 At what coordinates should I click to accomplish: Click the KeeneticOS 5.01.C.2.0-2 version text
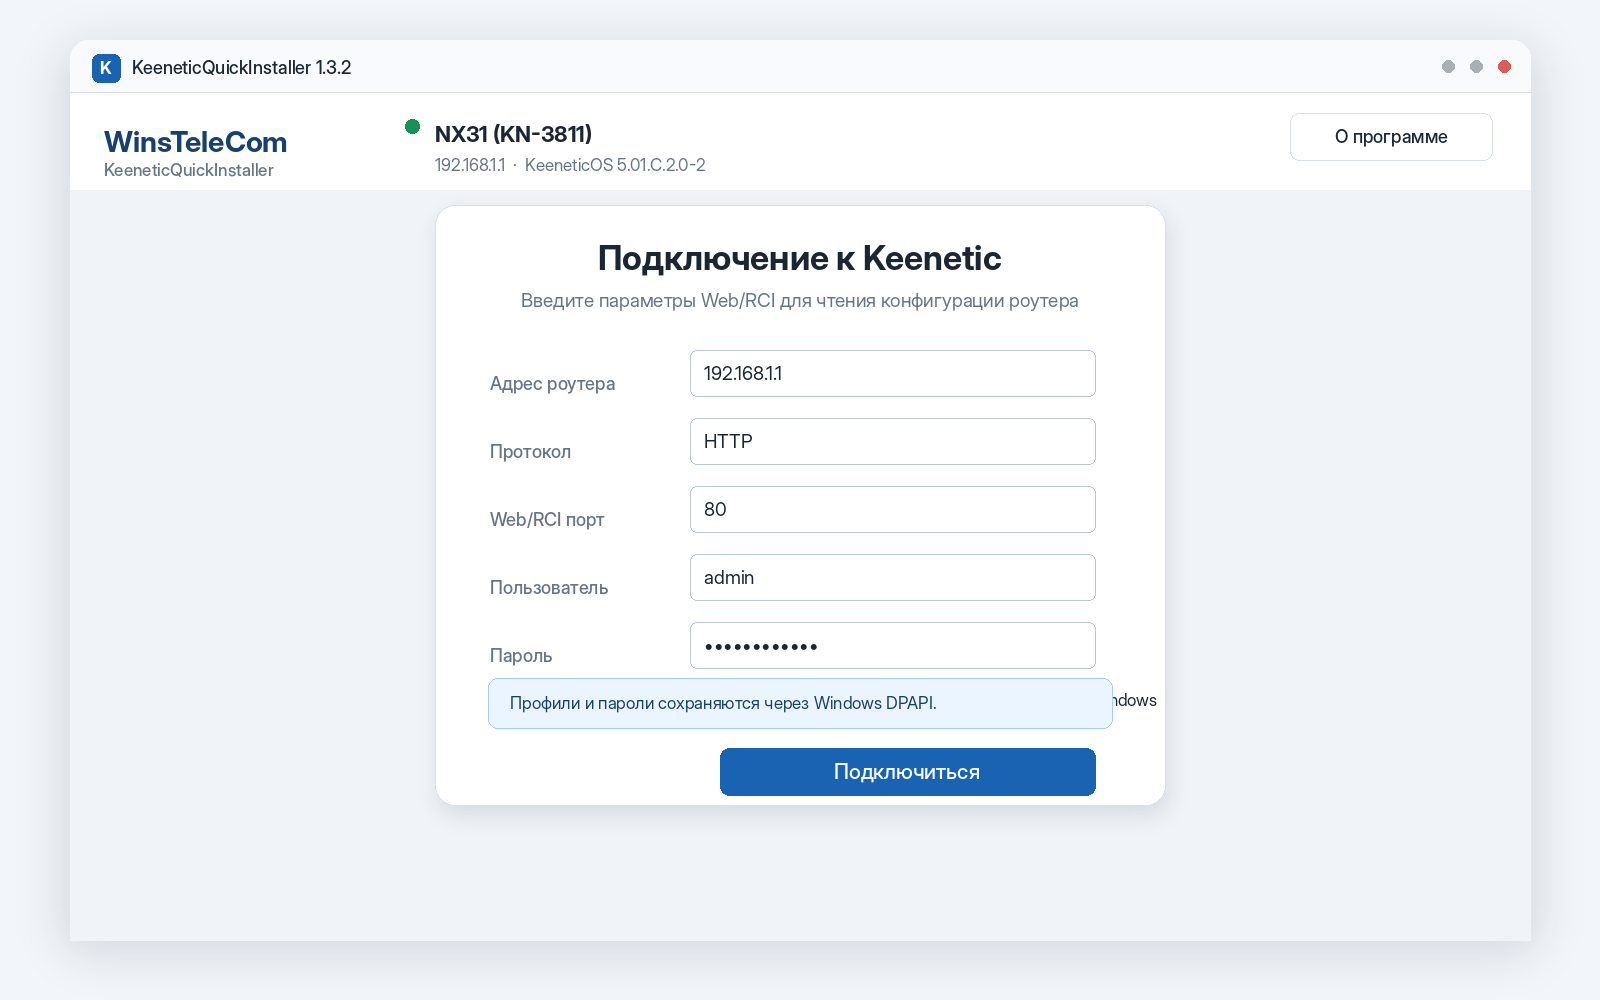click(615, 165)
